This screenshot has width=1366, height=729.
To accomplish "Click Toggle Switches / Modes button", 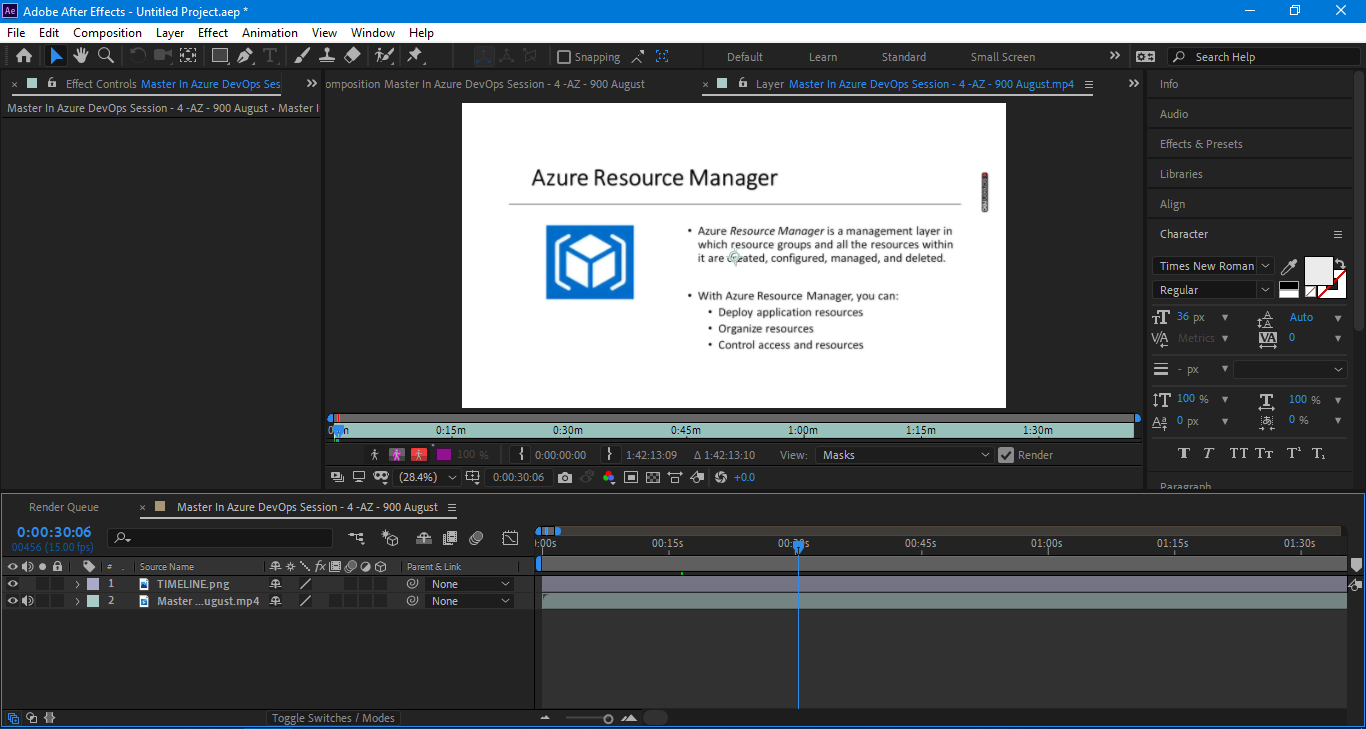I will pos(333,718).
